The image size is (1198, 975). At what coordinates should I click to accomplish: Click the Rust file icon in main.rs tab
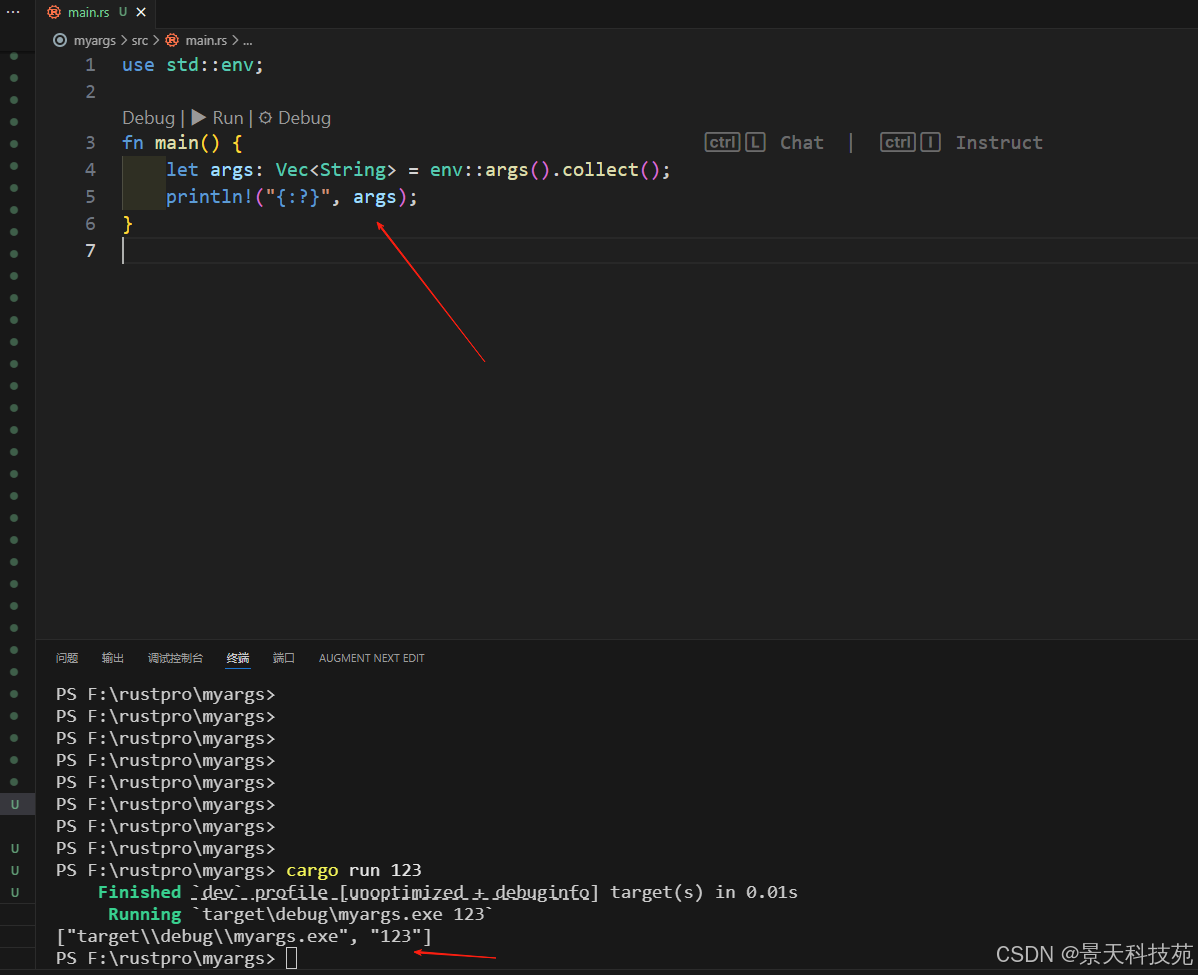coord(53,12)
